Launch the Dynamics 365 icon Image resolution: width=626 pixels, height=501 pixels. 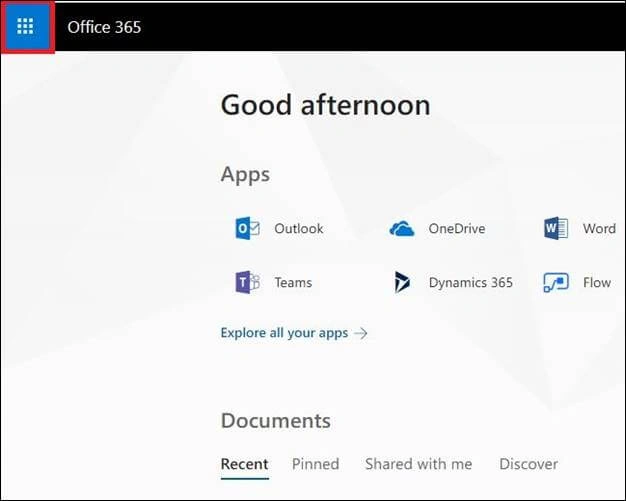coord(402,282)
